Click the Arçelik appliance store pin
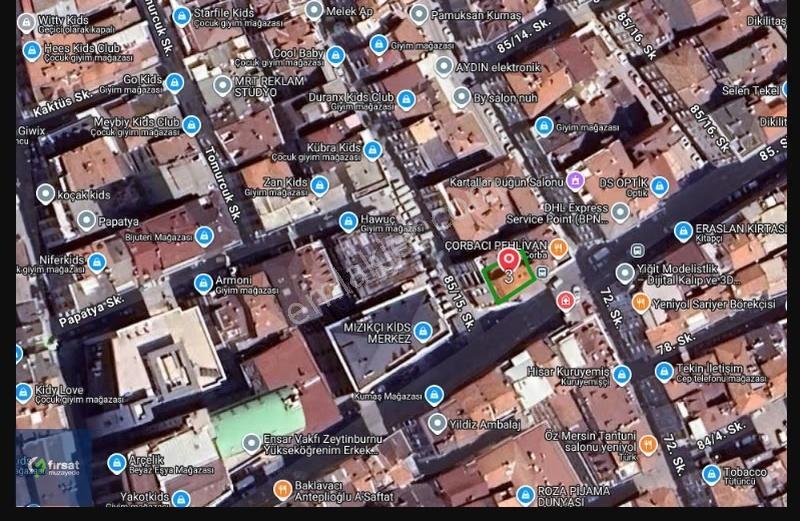 tap(117, 463)
